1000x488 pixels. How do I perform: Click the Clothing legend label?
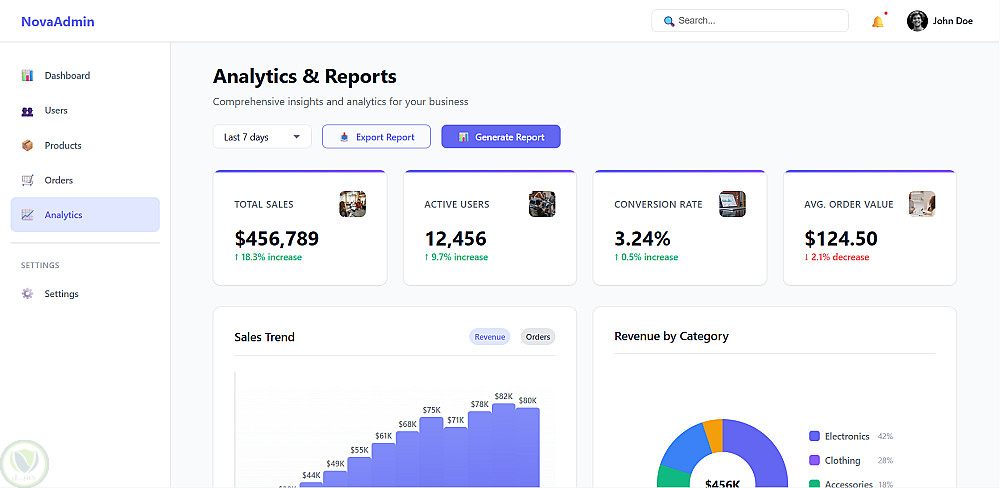842,460
